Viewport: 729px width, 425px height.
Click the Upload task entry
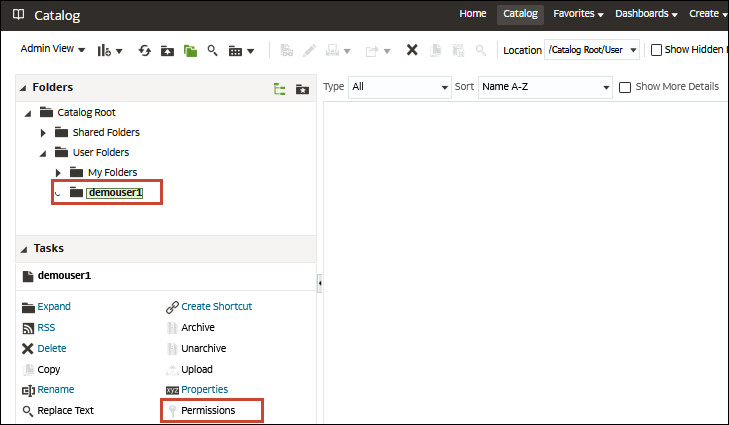pos(197,370)
